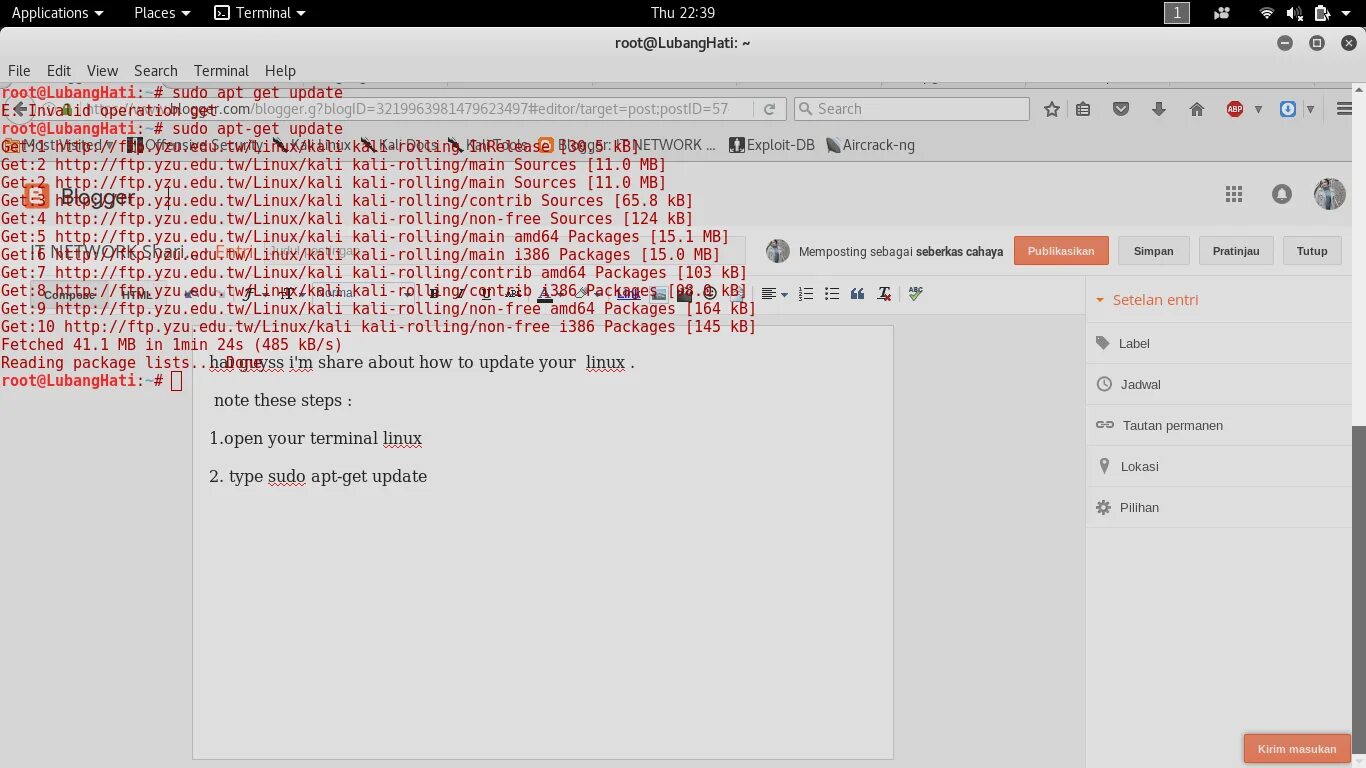Click text "note these steps :"

click(x=283, y=401)
